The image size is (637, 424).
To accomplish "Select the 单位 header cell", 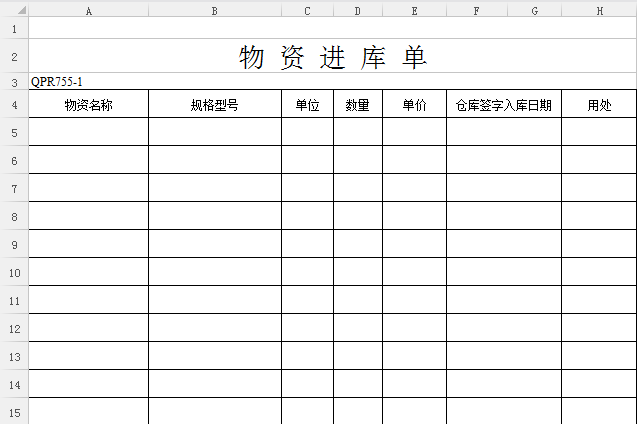I will [307, 104].
